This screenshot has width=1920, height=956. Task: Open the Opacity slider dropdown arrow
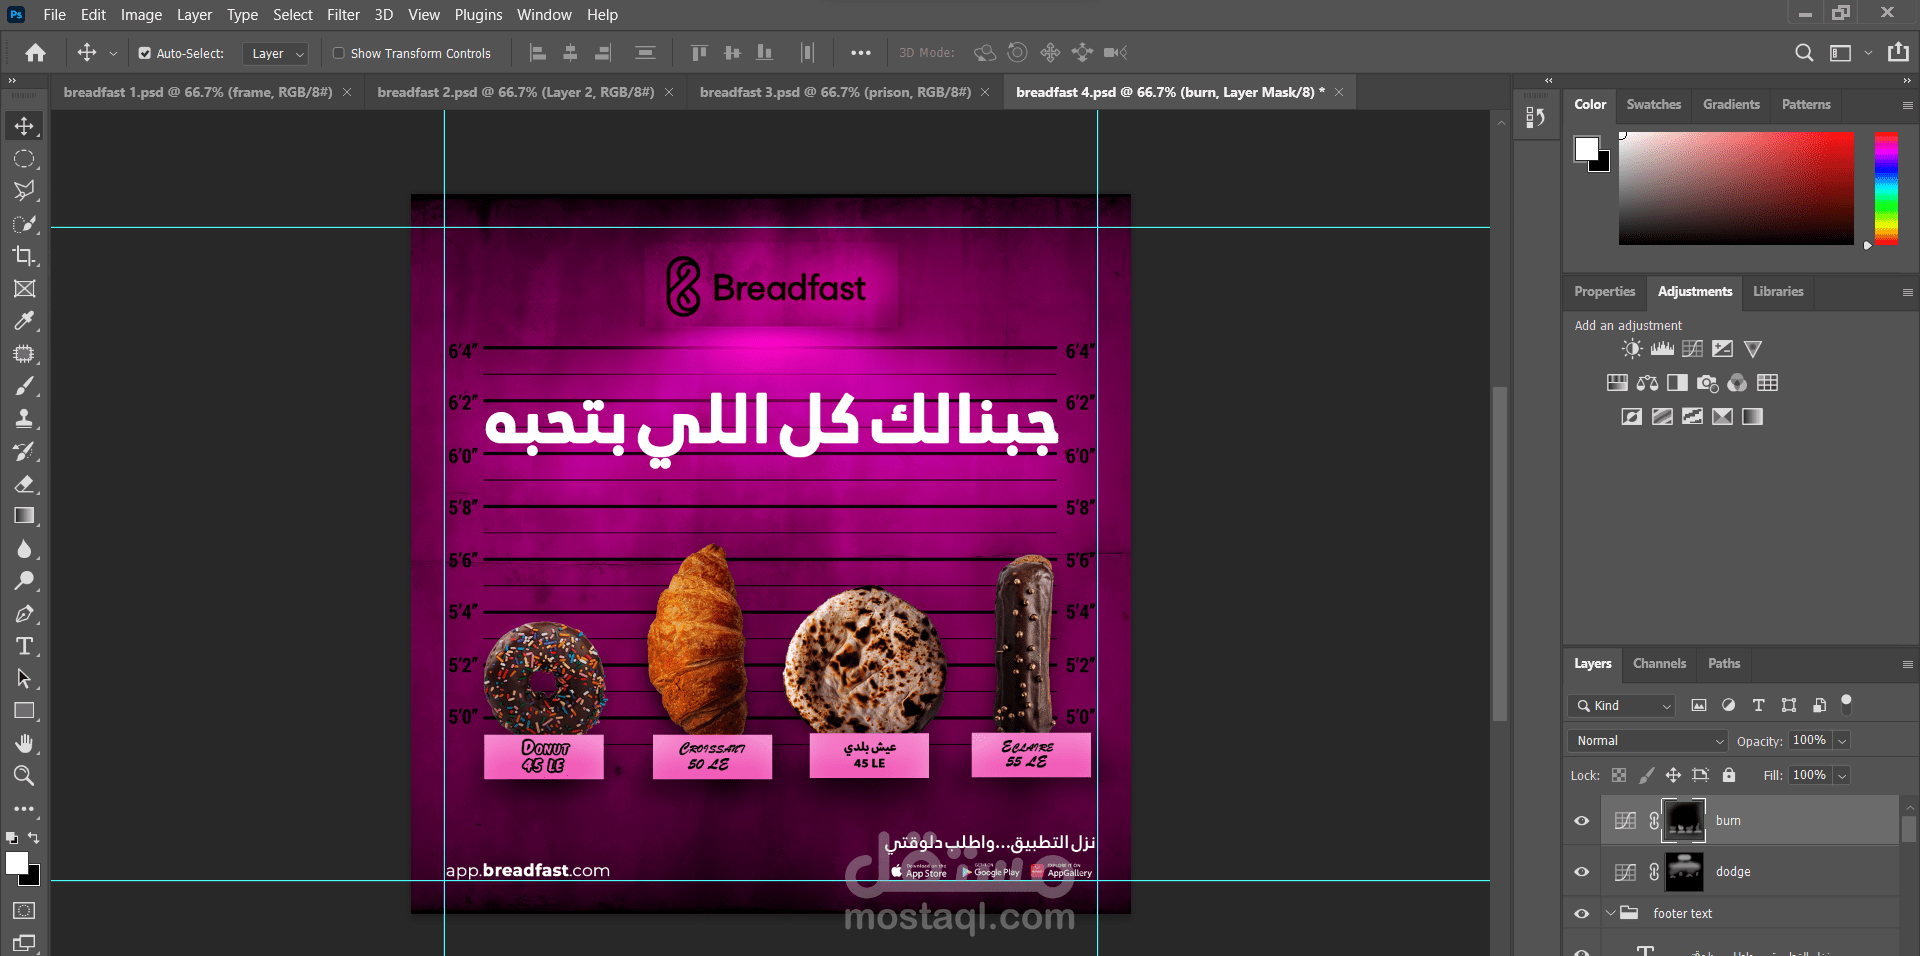tap(1842, 741)
